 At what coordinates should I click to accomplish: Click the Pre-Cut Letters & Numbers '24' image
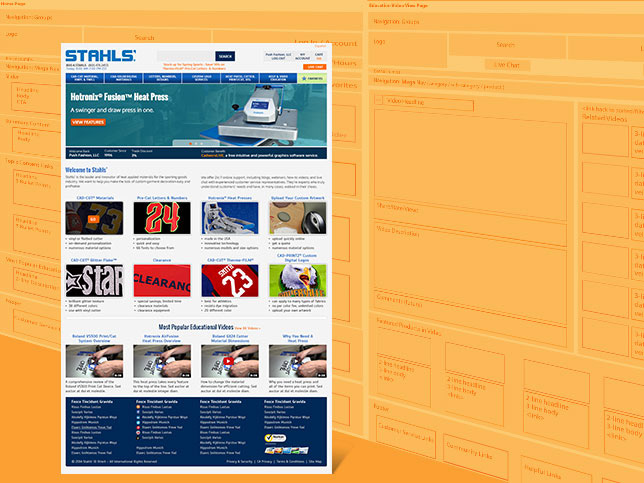pyautogui.click(x=158, y=217)
